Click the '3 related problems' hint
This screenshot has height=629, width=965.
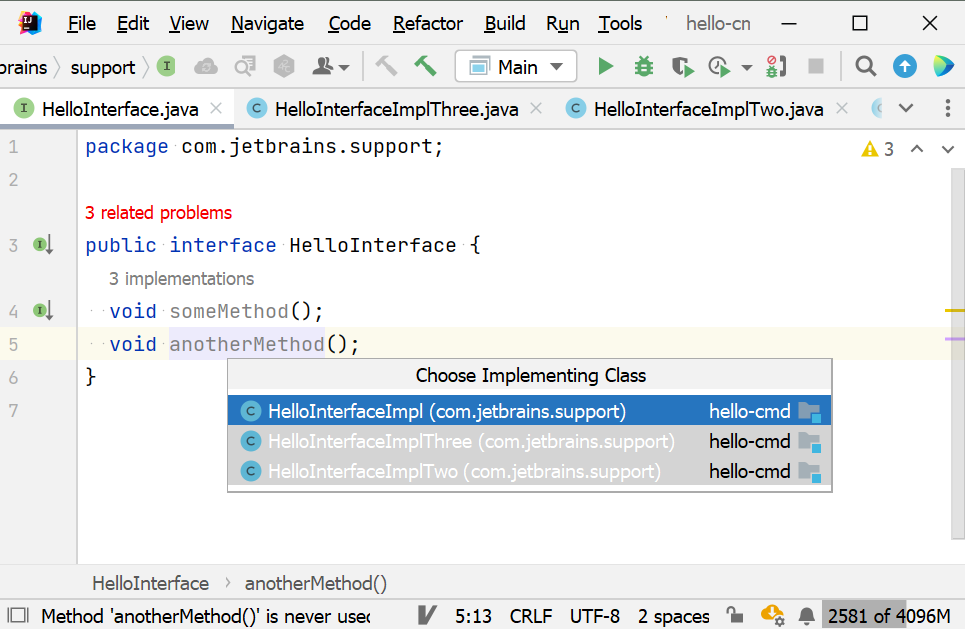tap(158, 213)
